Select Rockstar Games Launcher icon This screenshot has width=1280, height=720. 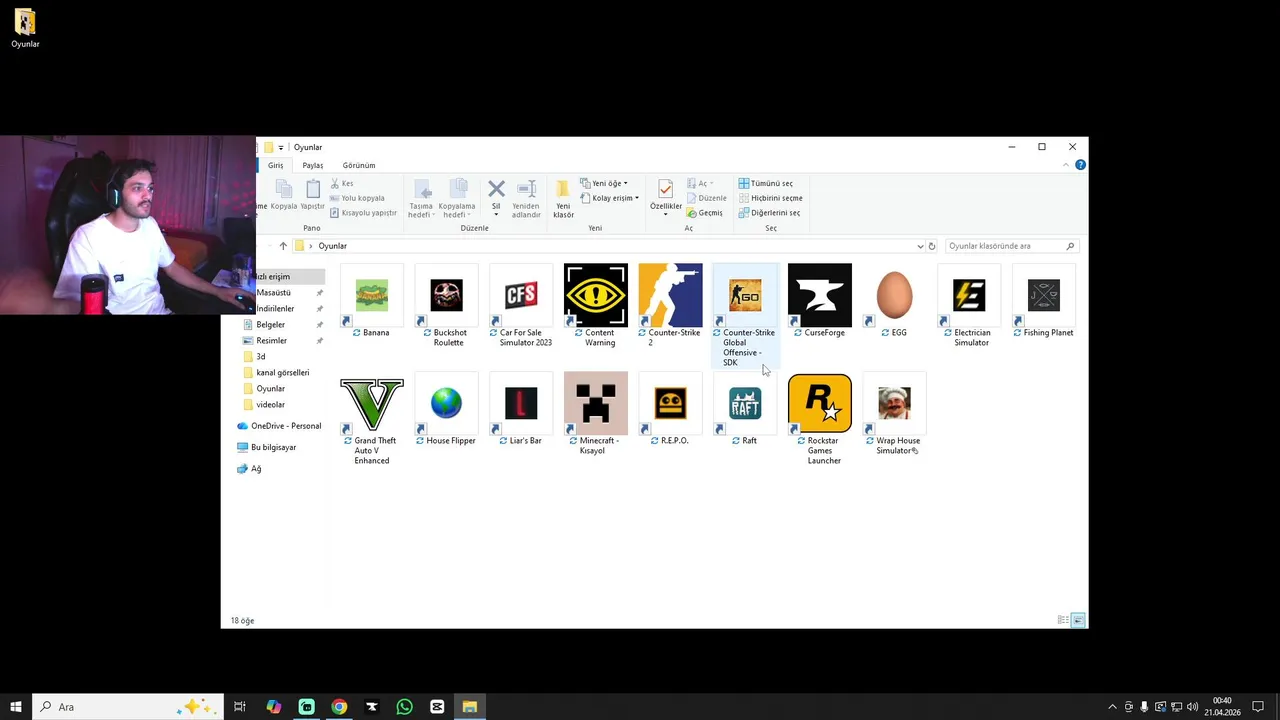[x=820, y=403]
